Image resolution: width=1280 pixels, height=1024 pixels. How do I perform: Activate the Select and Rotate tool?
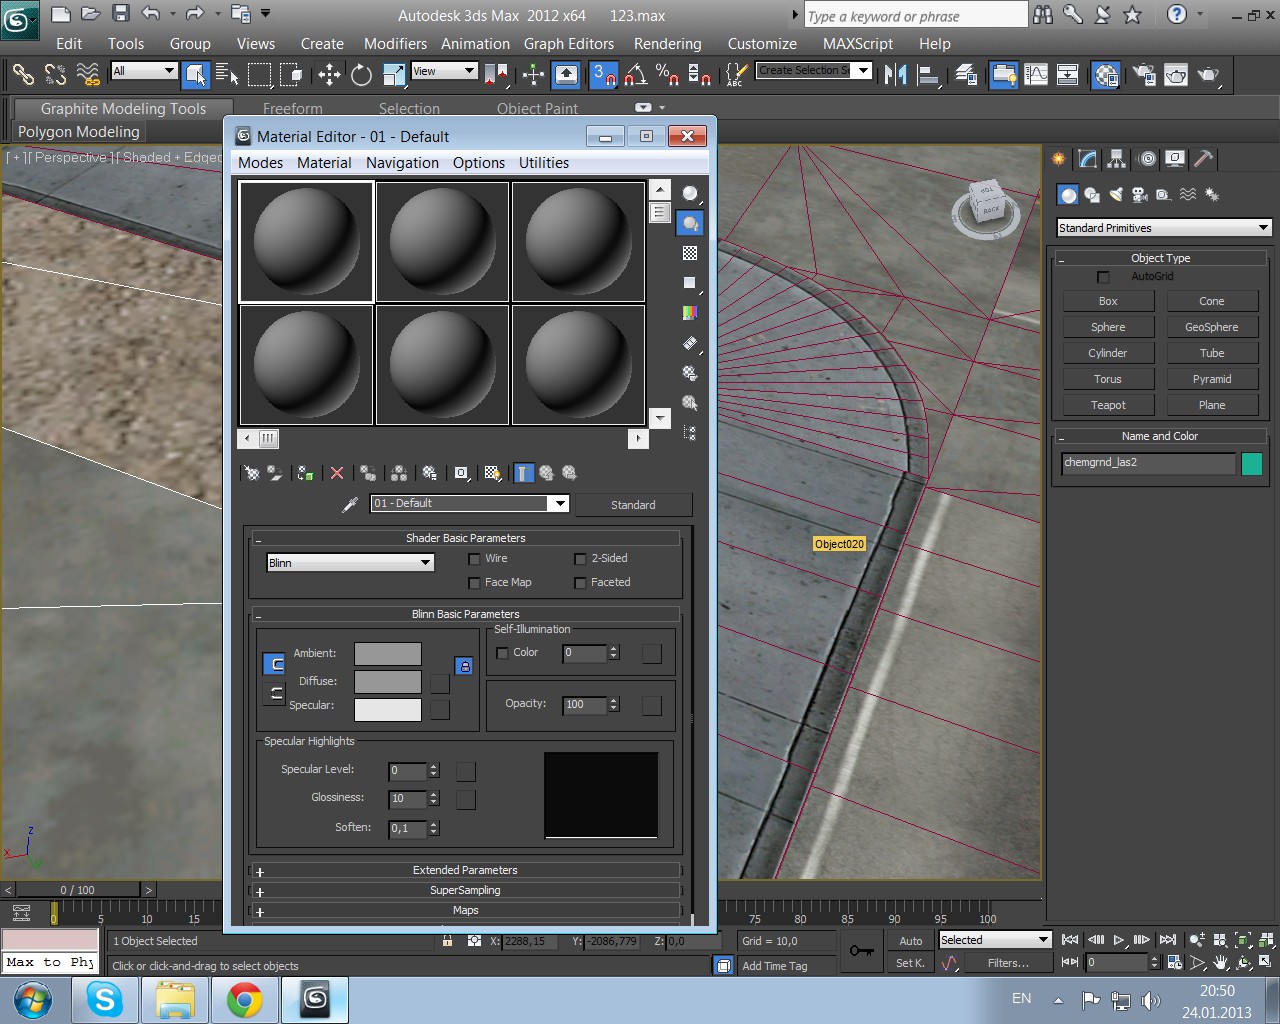pos(361,74)
